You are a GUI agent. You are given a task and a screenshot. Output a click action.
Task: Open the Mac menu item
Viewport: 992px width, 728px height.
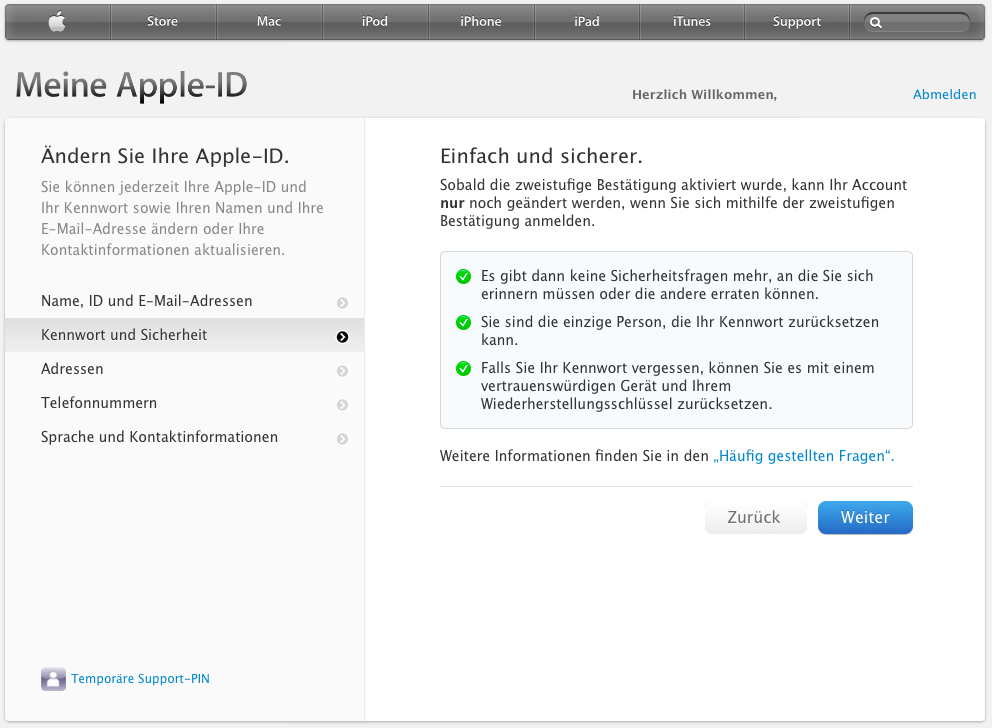[x=269, y=22]
